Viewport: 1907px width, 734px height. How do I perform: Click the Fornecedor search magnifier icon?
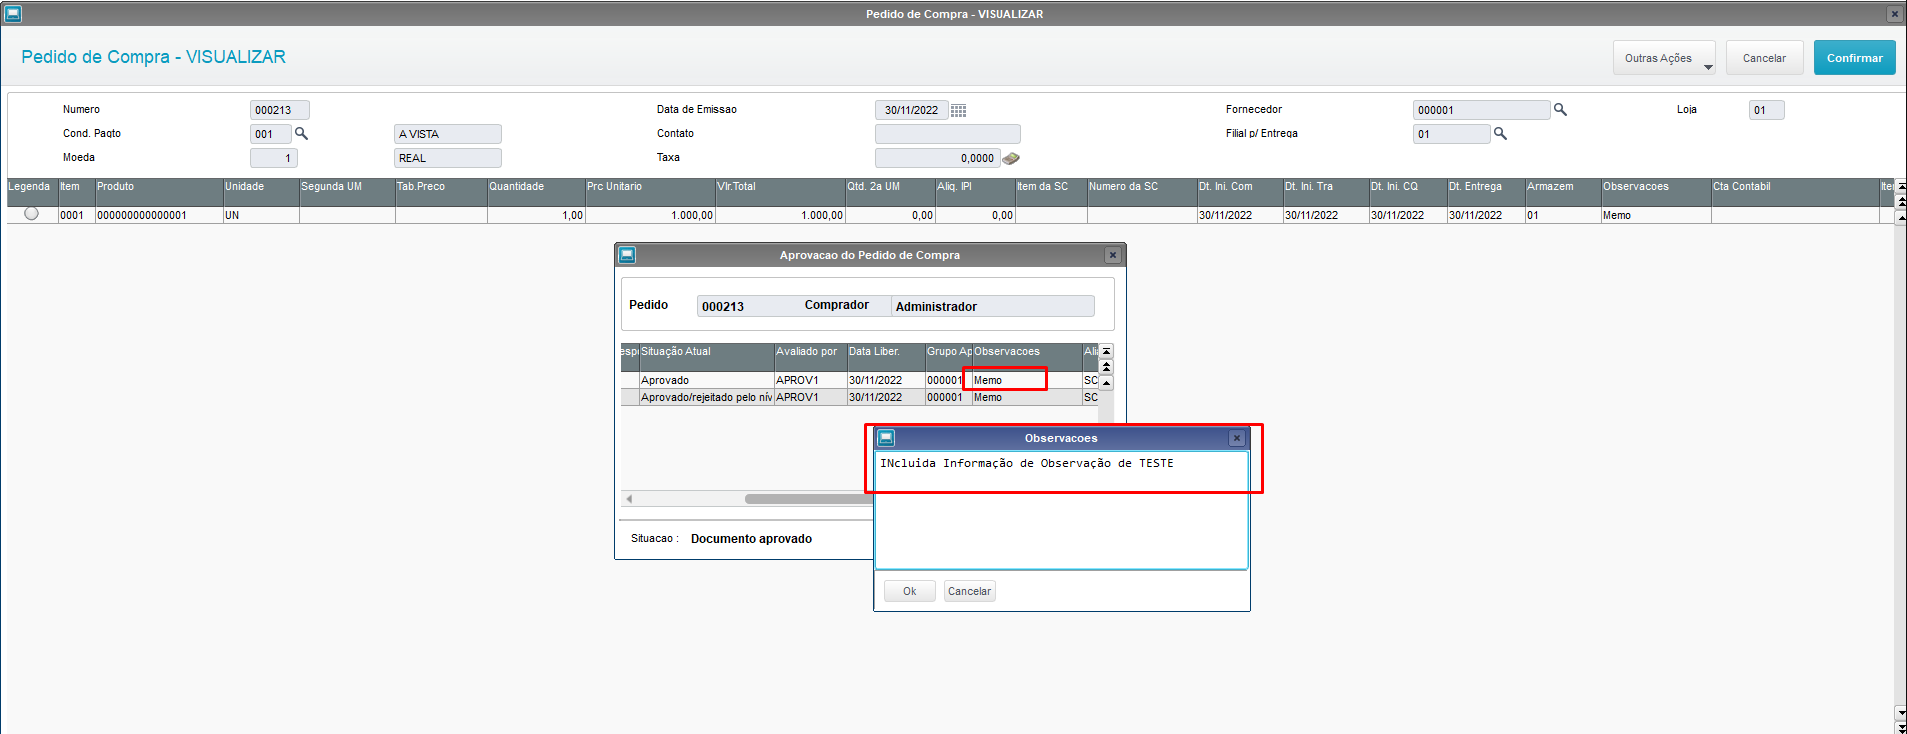[1560, 109]
